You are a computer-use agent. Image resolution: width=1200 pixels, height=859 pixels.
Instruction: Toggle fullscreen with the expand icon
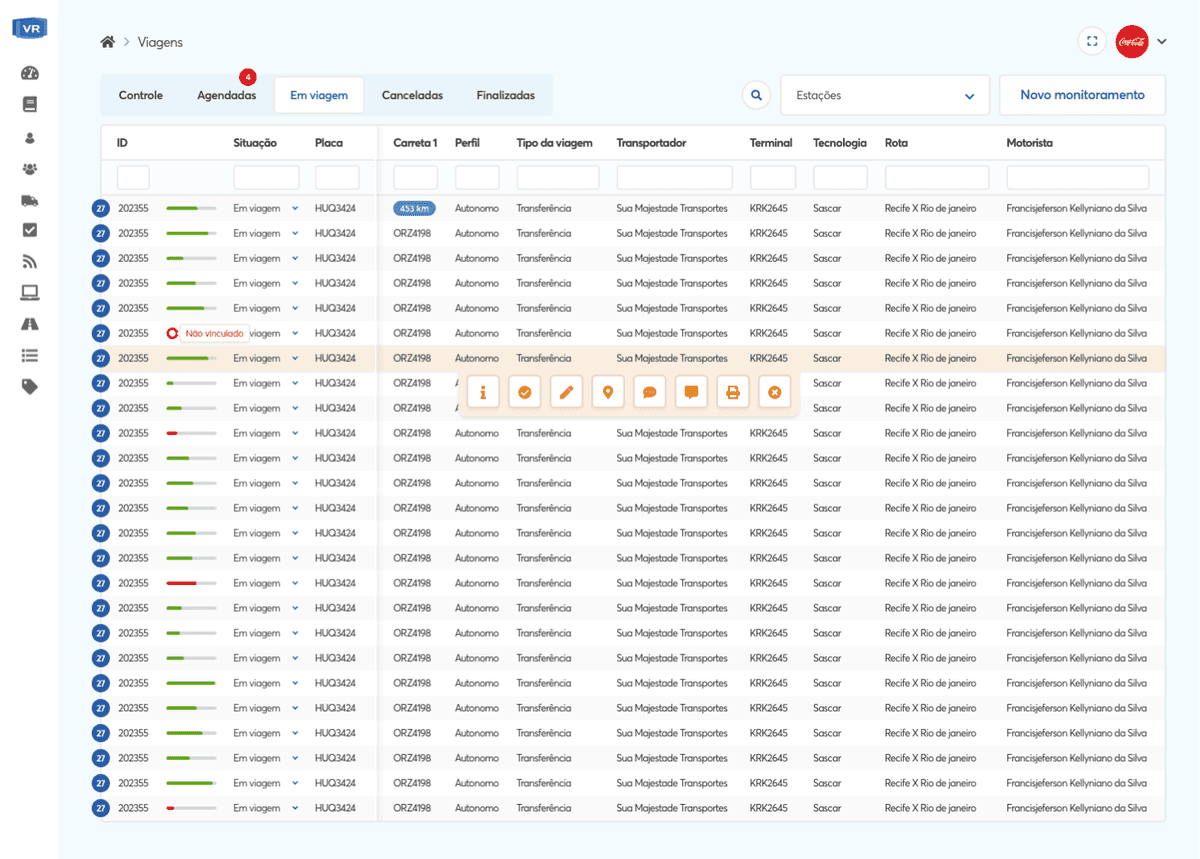pos(1092,42)
